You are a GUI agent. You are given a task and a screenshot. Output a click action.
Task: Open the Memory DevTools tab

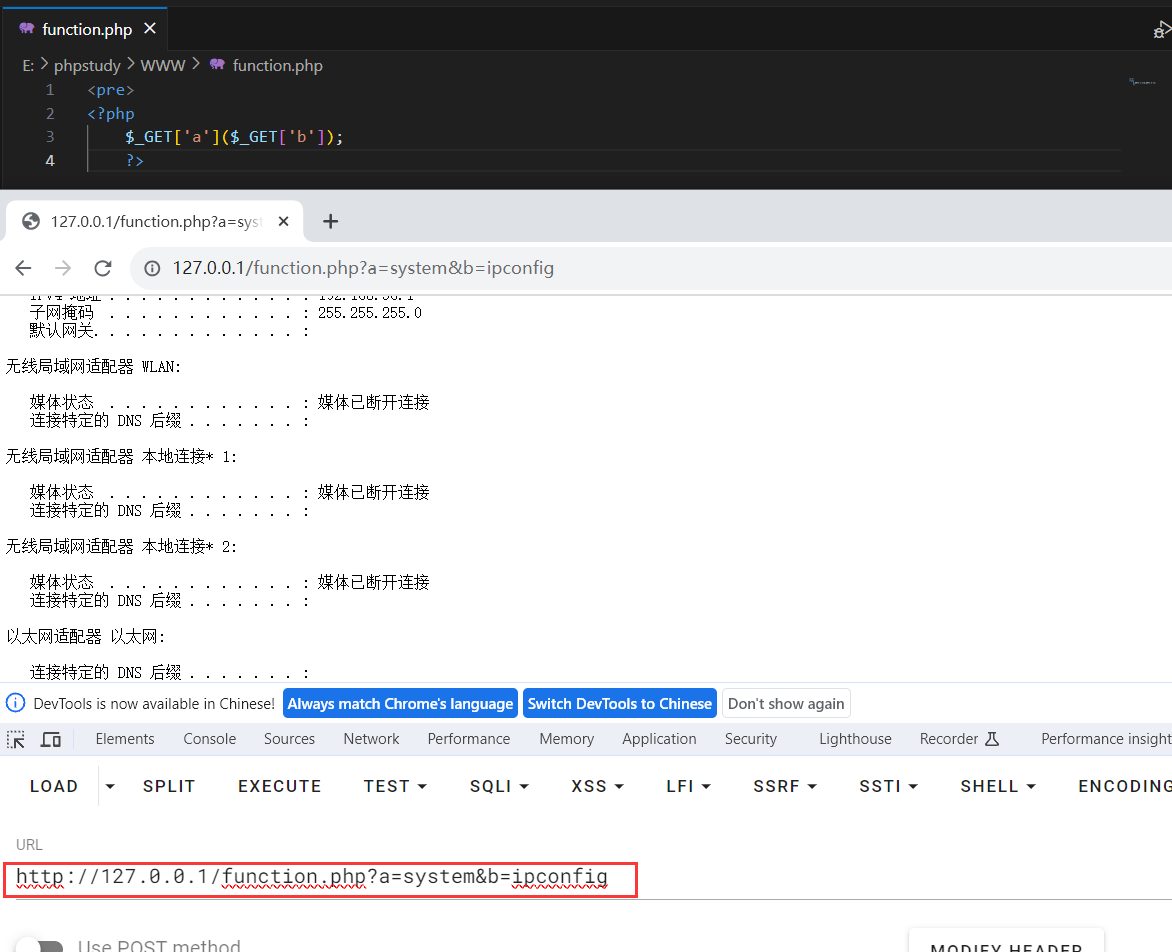tap(567, 739)
